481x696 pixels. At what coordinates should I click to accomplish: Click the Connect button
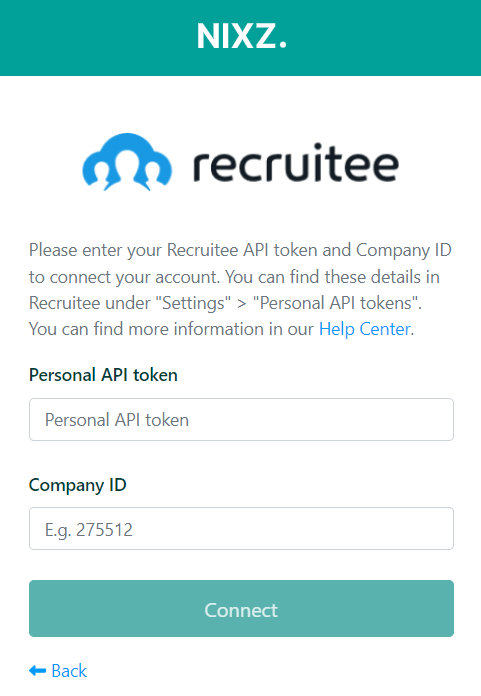click(241, 609)
